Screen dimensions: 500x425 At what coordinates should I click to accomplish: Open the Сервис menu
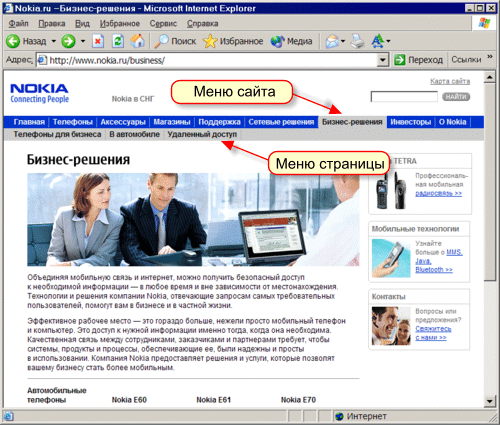[x=163, y=23]
